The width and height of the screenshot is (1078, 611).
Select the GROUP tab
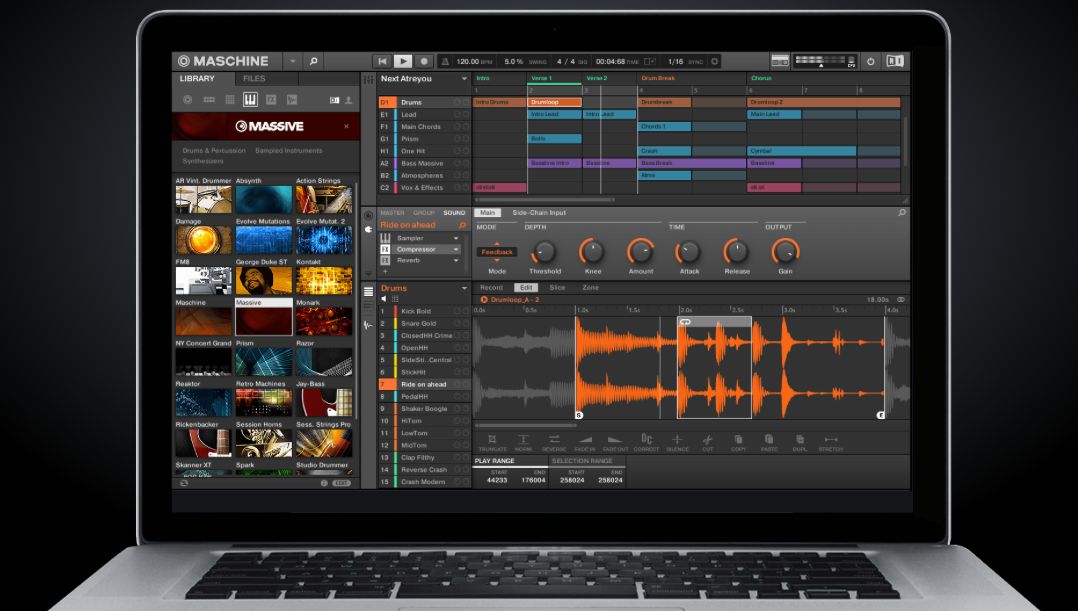(x=424, y=213)
